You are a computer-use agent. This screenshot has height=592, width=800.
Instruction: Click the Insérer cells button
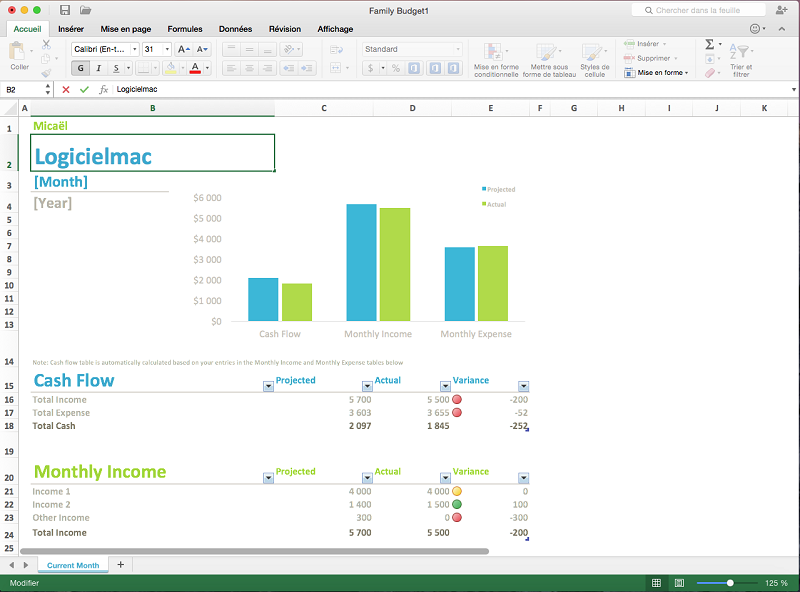[645, 44]
